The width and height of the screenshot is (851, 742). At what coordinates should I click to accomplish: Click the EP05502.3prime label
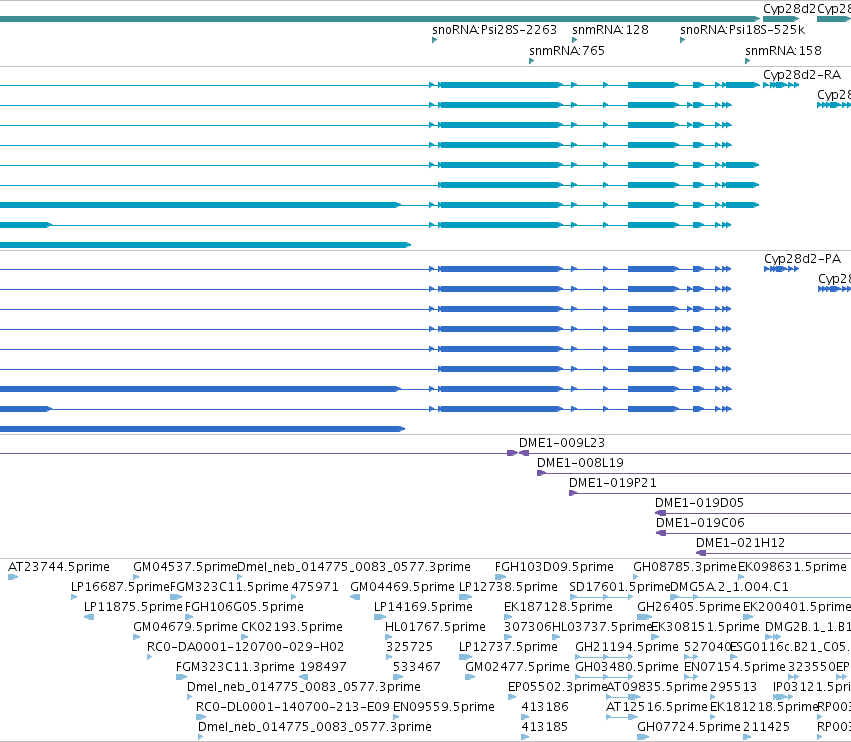pyautogui.click(x=557, y=687)
